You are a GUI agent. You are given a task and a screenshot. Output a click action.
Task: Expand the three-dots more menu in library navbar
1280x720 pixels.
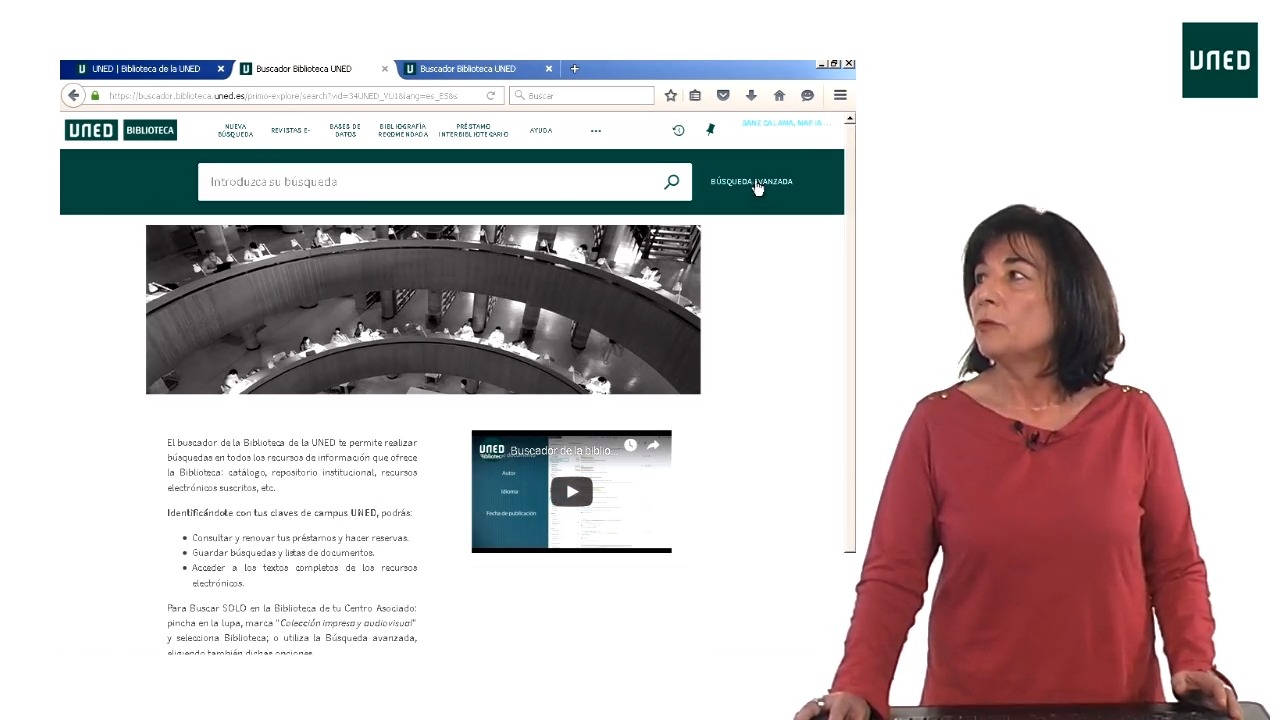pyautogui.click(x=596, y=131)
